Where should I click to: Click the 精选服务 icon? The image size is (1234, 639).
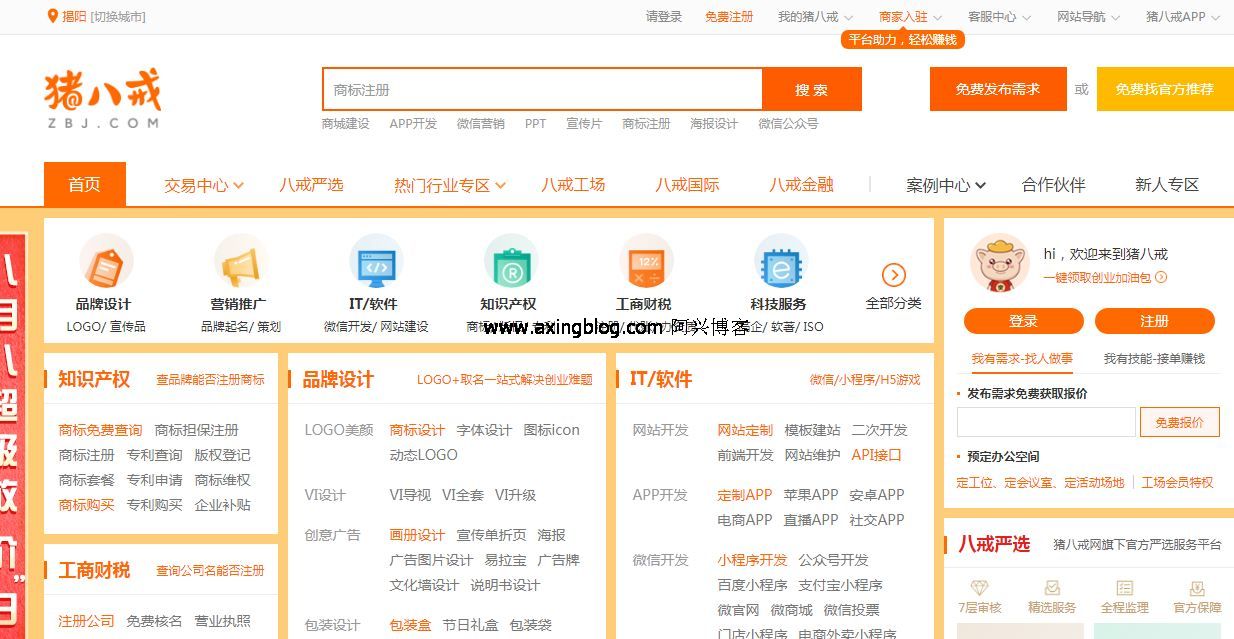(1052, 588)
